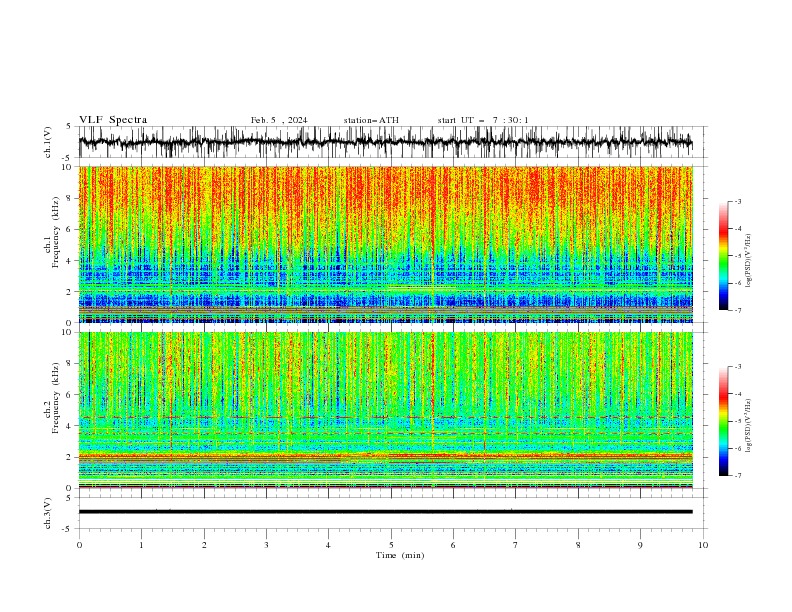Click time axis tick label "10" under ch.3
The width and height of the screenshot is (792, 612).
click(x=703, y=545)
